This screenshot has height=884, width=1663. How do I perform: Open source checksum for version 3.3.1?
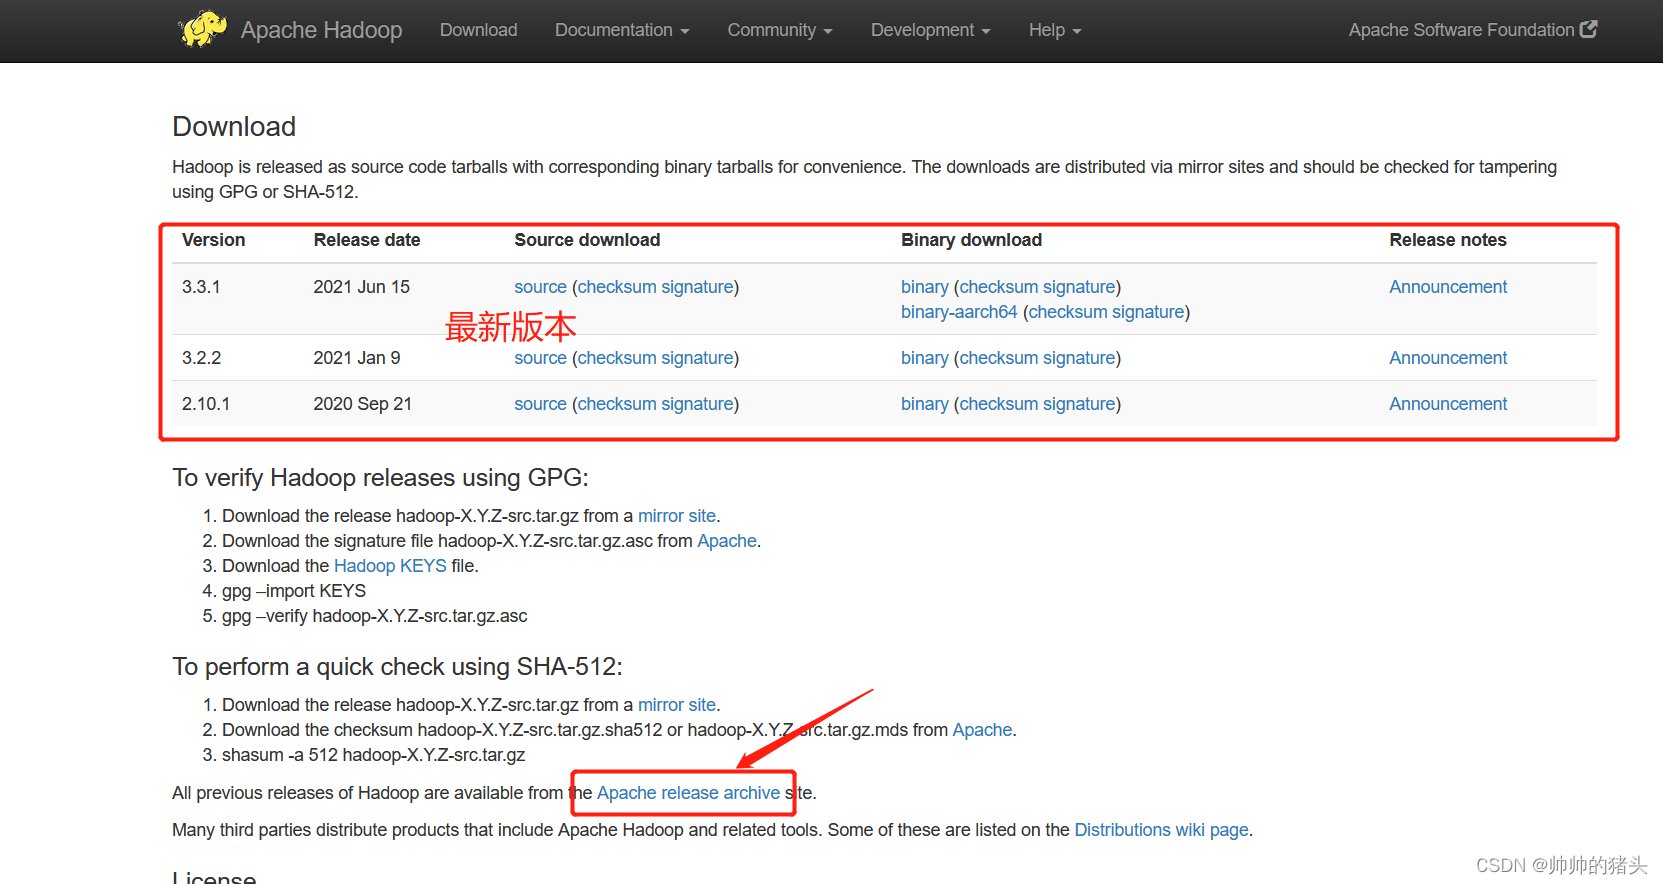pos(616,287)
